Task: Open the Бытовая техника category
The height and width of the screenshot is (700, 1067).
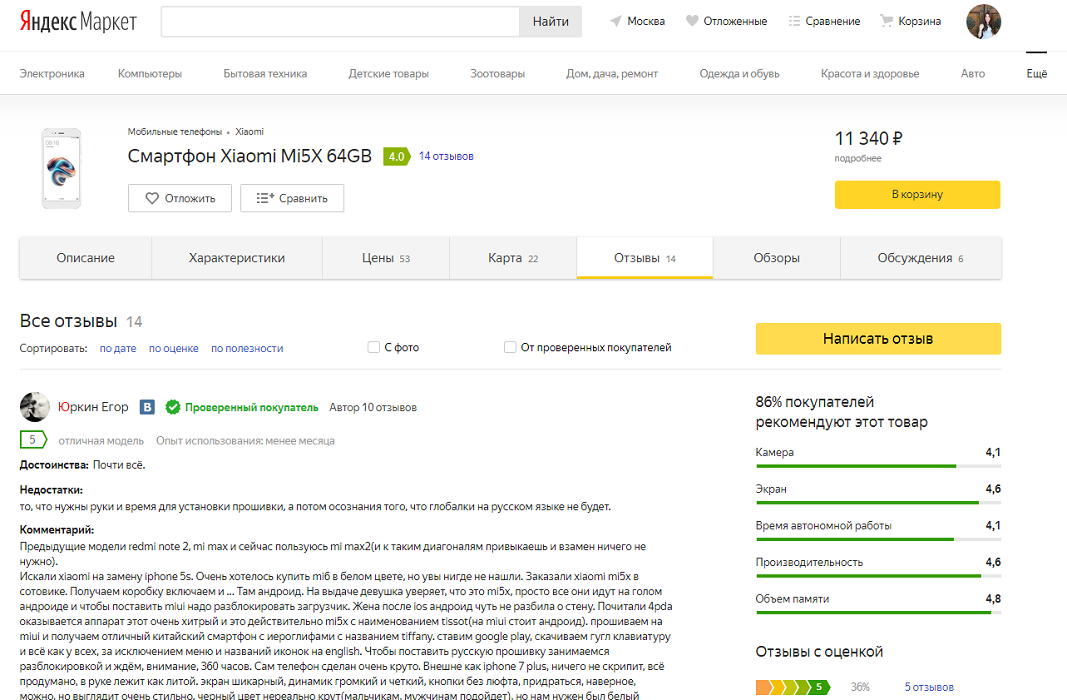Action: pos(265,73)
